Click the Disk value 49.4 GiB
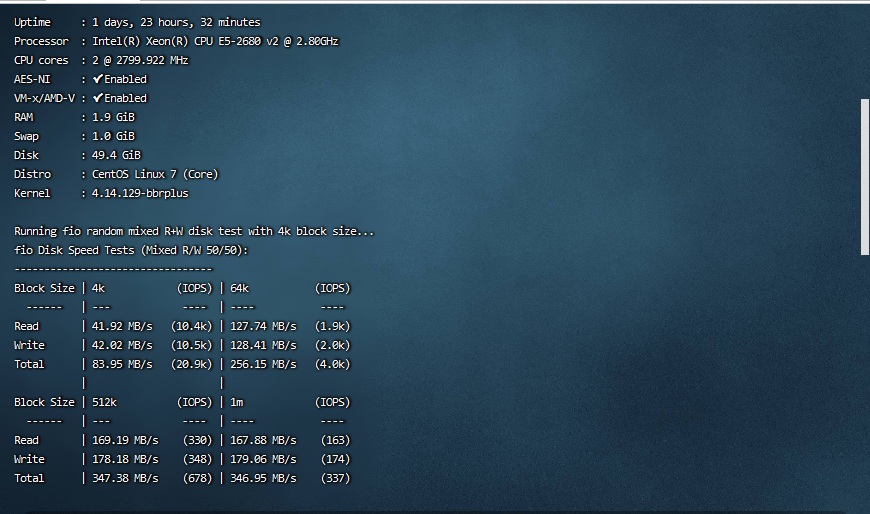 click(x=116, y=155)
